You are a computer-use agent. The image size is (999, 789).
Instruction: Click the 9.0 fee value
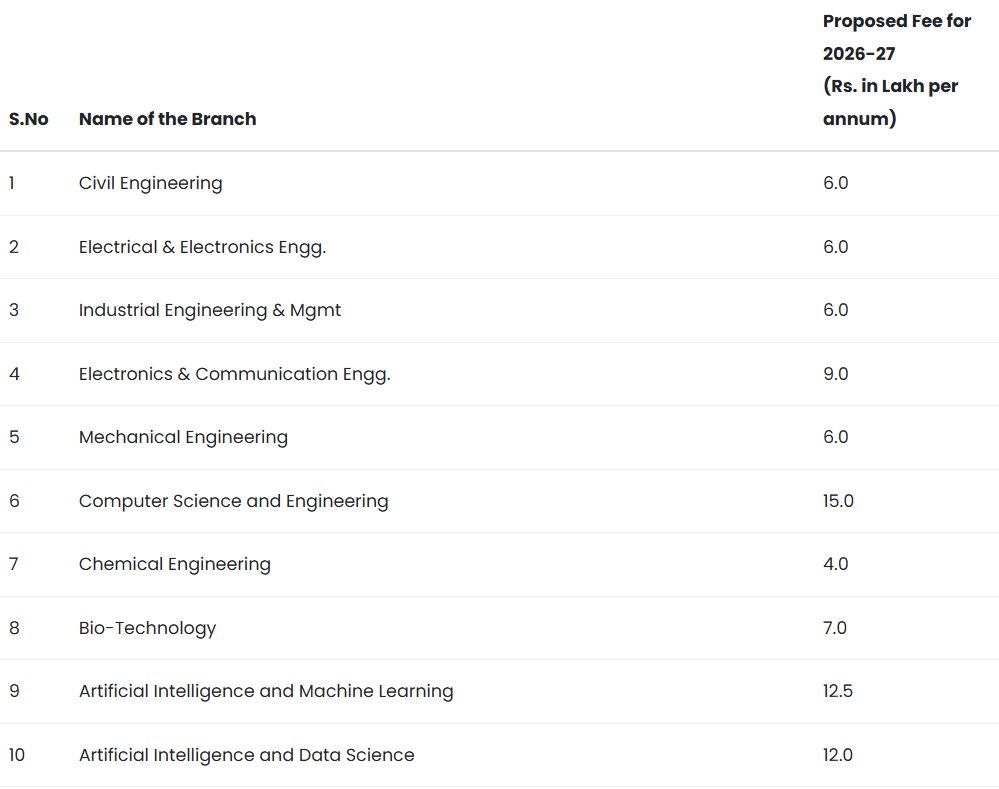[835, 374]
